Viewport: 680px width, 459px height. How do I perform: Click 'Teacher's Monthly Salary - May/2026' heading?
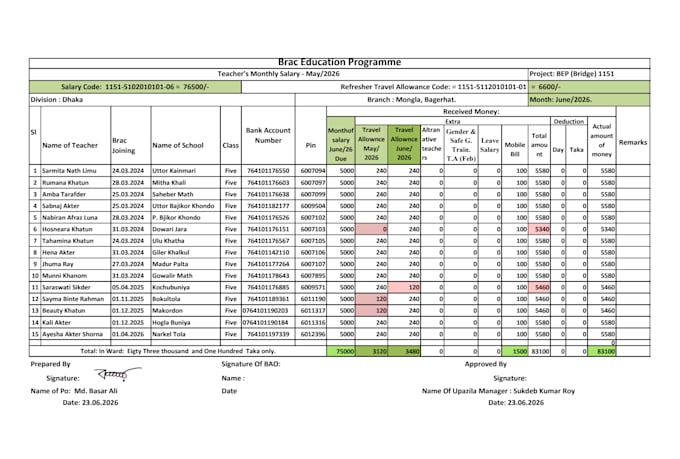click(278, 74)
